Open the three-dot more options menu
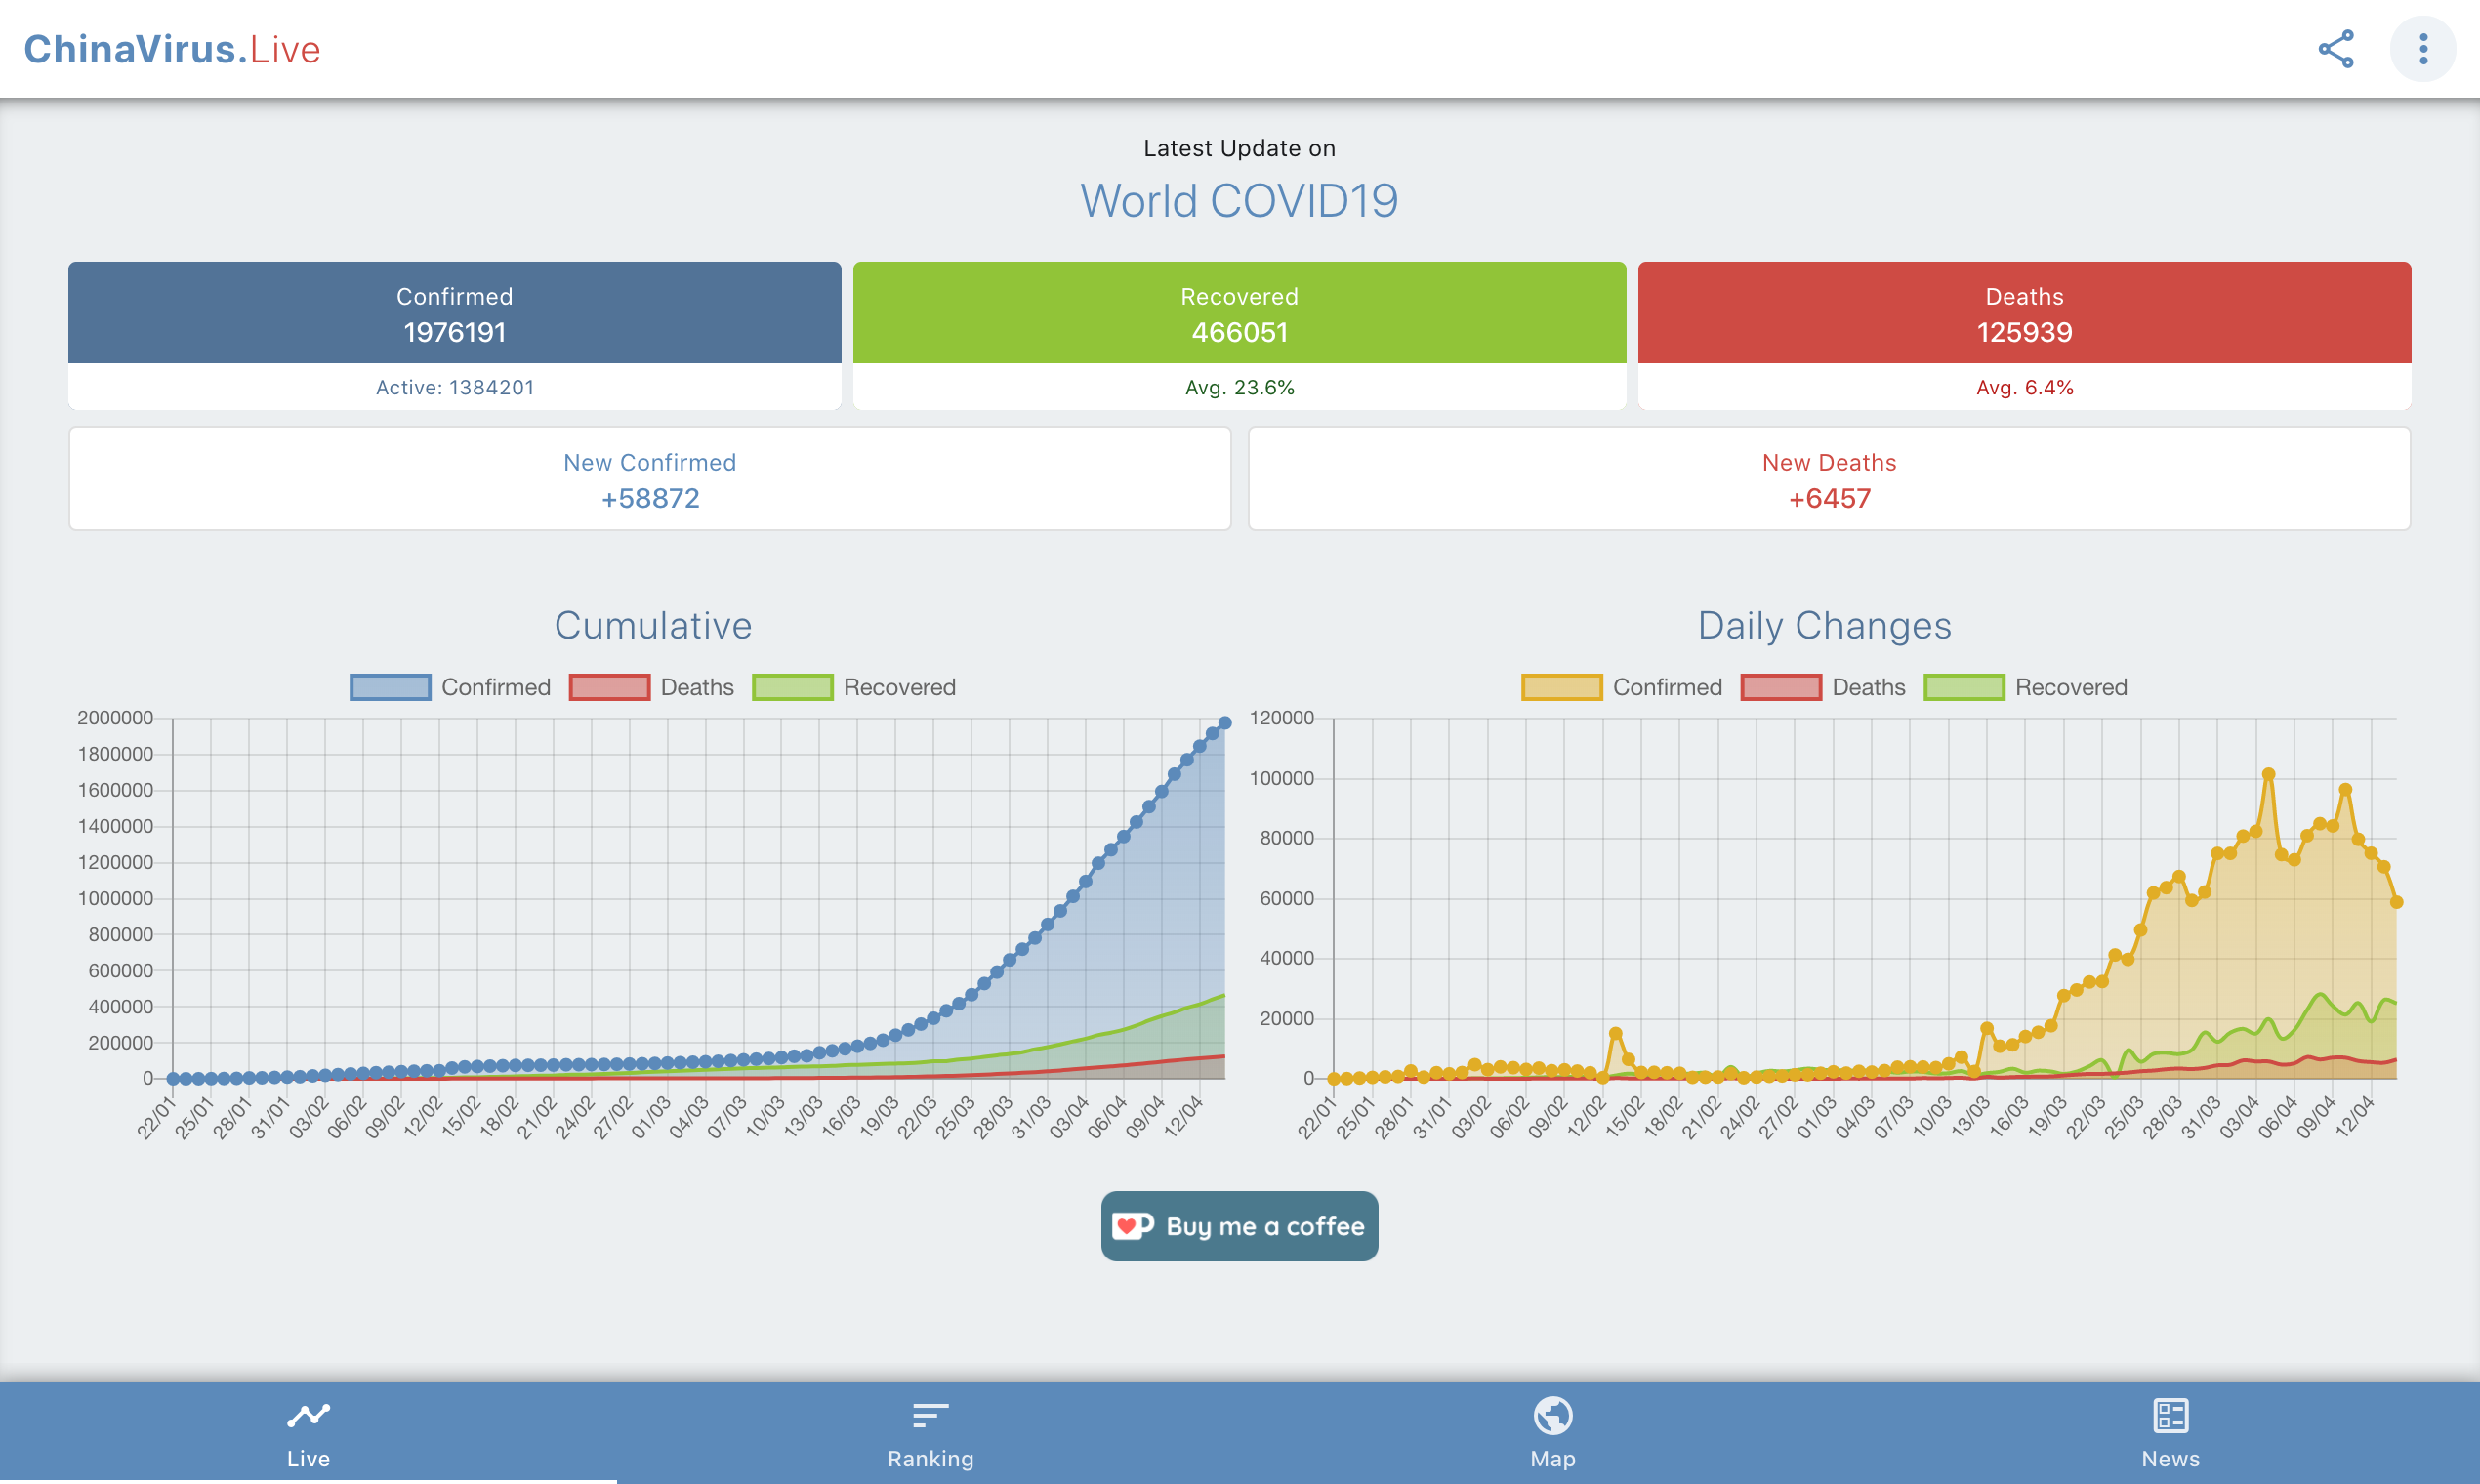Image resolution: width=2480 pixels, height=1484 pixels. pyautogui.click(x=2423, y=49)
